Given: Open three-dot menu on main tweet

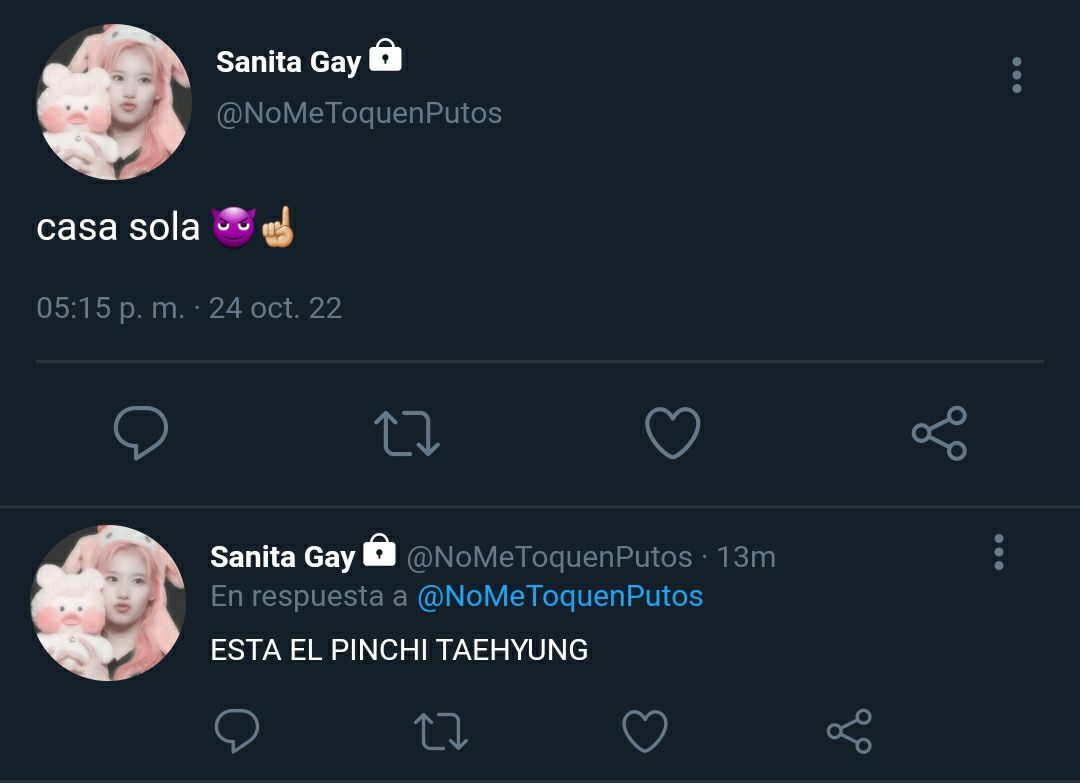Looking at the screenshot, I should [x=1017, y=75].
